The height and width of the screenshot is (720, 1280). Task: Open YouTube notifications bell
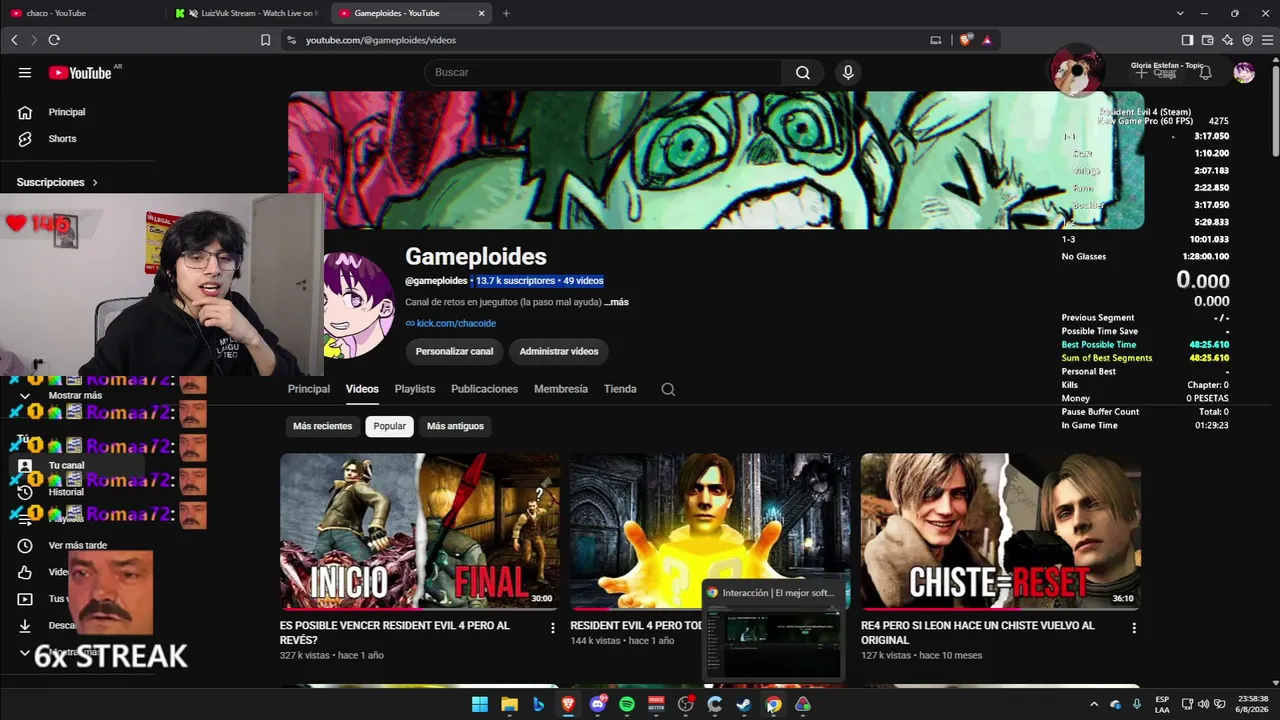[1205, 73]
